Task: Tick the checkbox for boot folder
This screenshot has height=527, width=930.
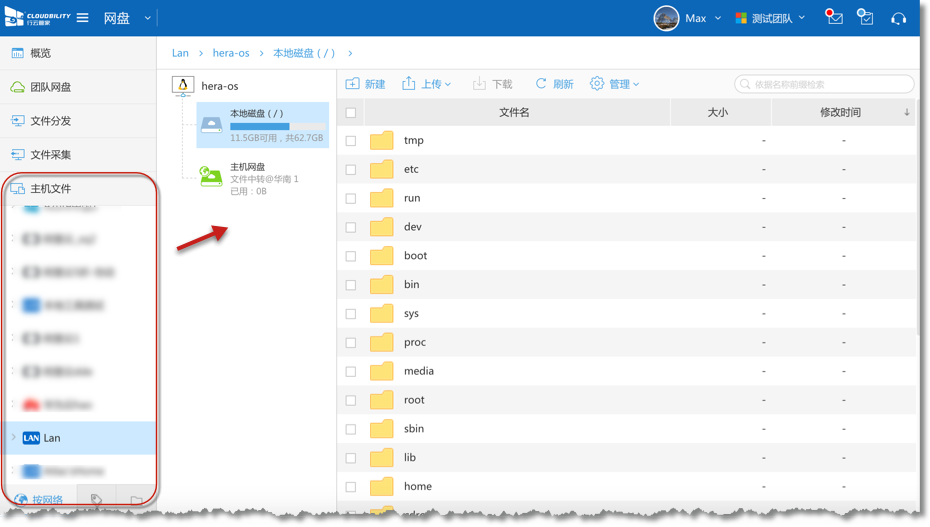Action: coord(351,256)
